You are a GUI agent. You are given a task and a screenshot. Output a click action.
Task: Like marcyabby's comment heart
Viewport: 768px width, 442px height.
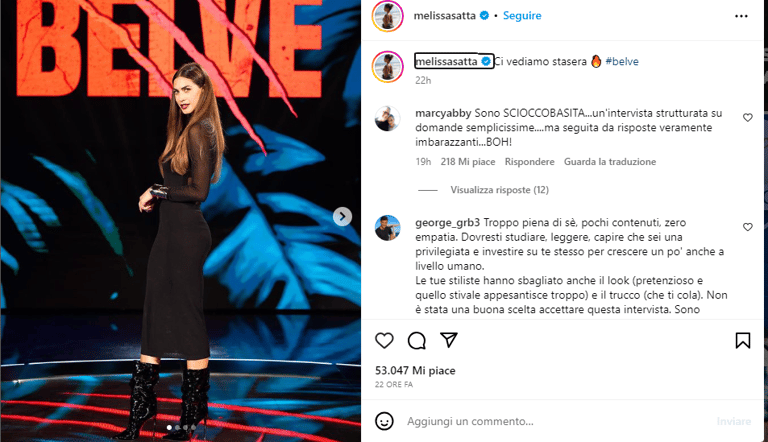click(x=747, y=118)
